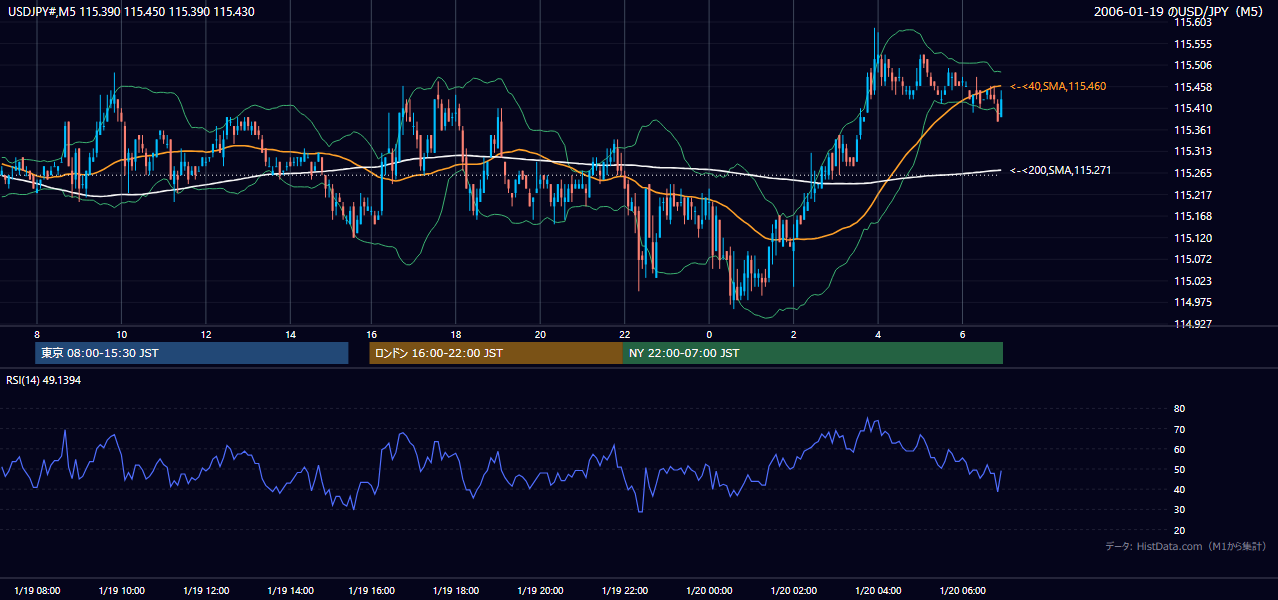Select the NY 22:00-07:00 JST session bar
The width and height of the screenshot is (1278, 600).
point(813,353)
